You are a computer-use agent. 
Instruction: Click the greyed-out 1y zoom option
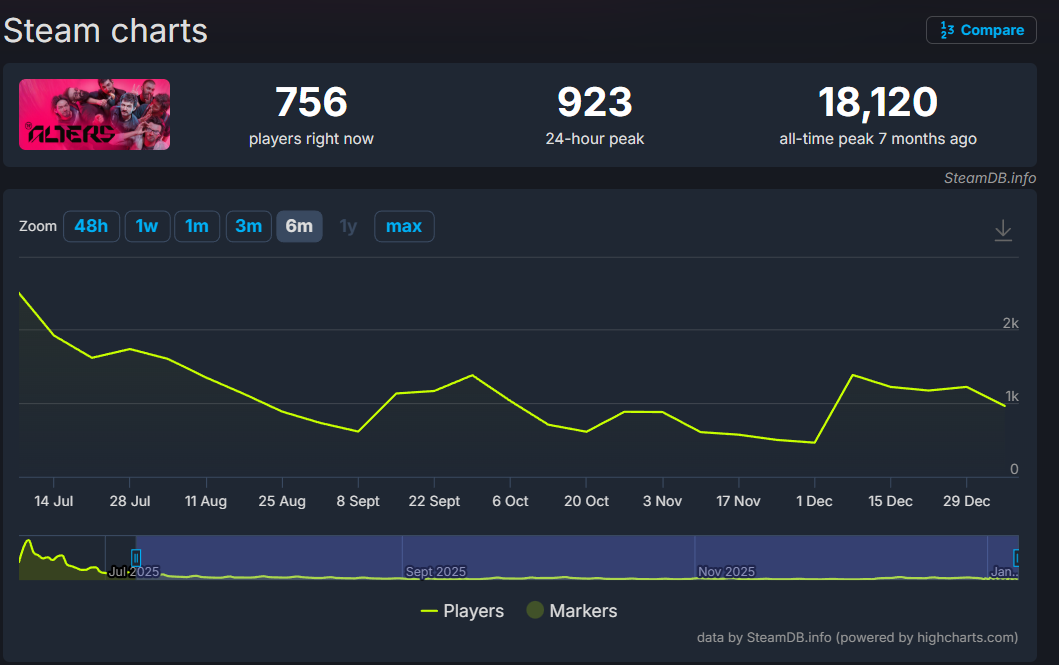click(348, 226)
